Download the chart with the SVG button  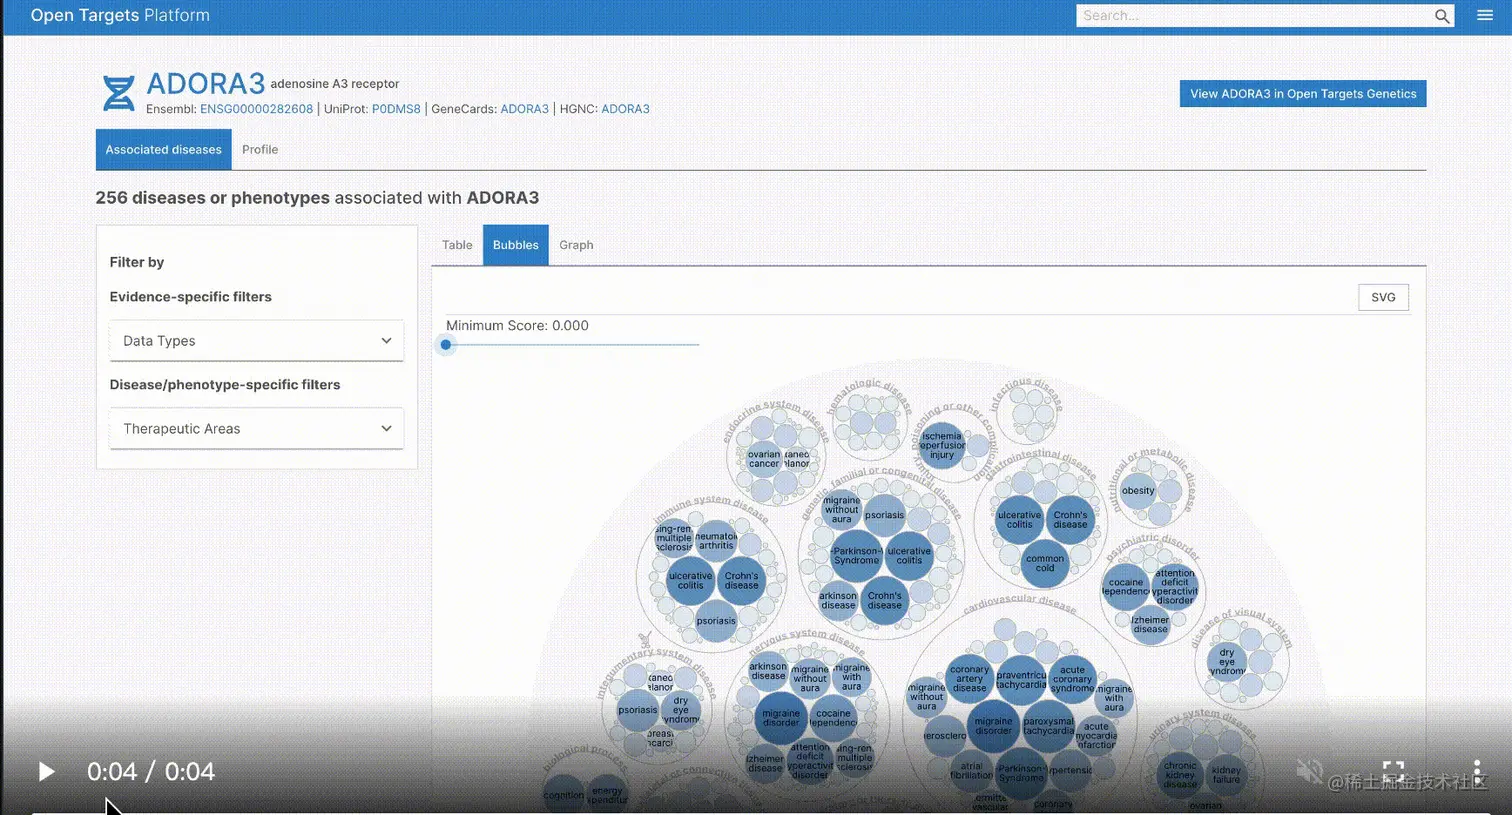[x=1384, y=297]
